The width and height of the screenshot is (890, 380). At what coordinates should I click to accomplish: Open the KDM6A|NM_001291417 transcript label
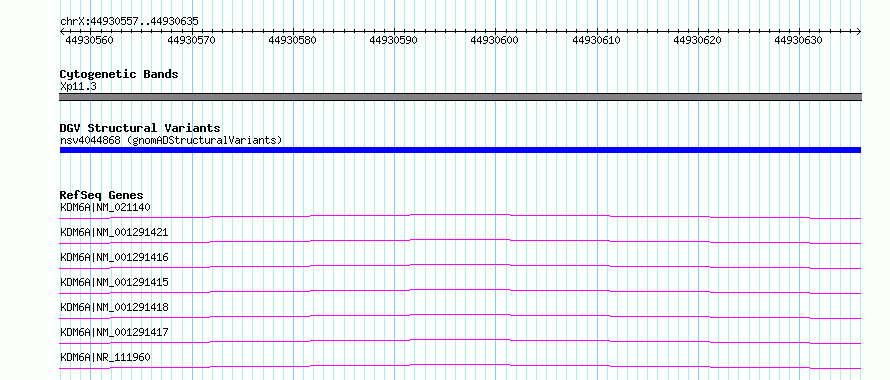point(114,332)
